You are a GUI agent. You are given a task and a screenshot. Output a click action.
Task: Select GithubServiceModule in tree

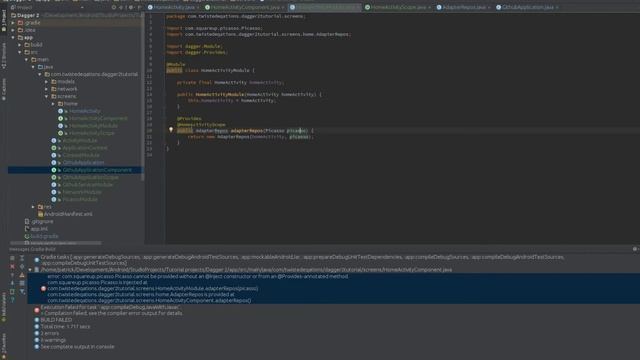coord(88,184)
